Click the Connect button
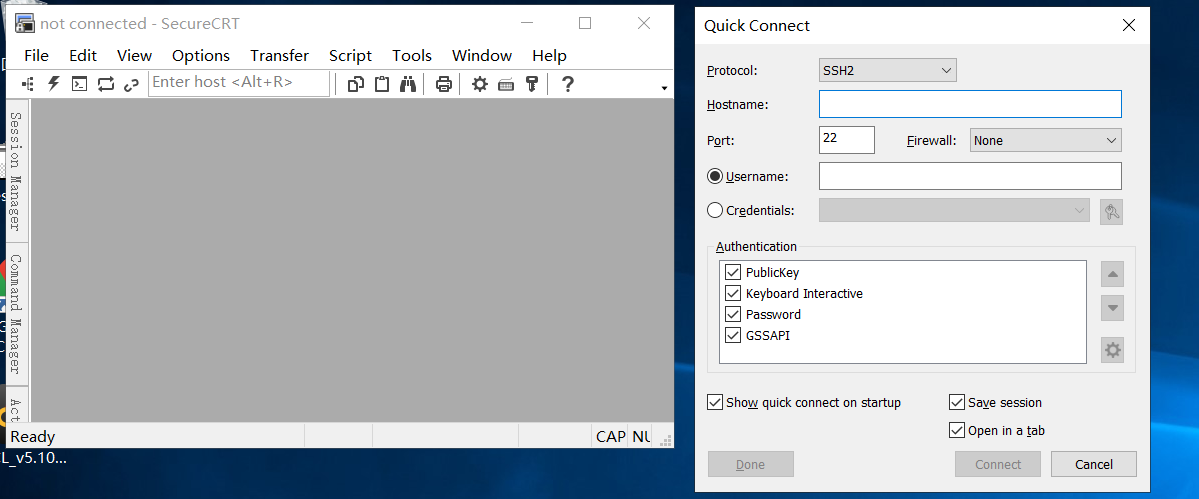The image size is (1199, 499). [x=998, y=464]
